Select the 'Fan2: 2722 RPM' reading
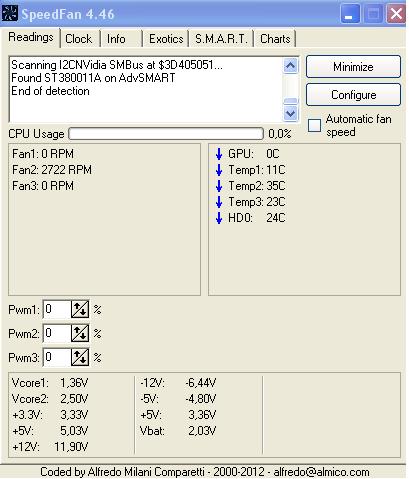This screenshot has width=409, height=479. 52,170
